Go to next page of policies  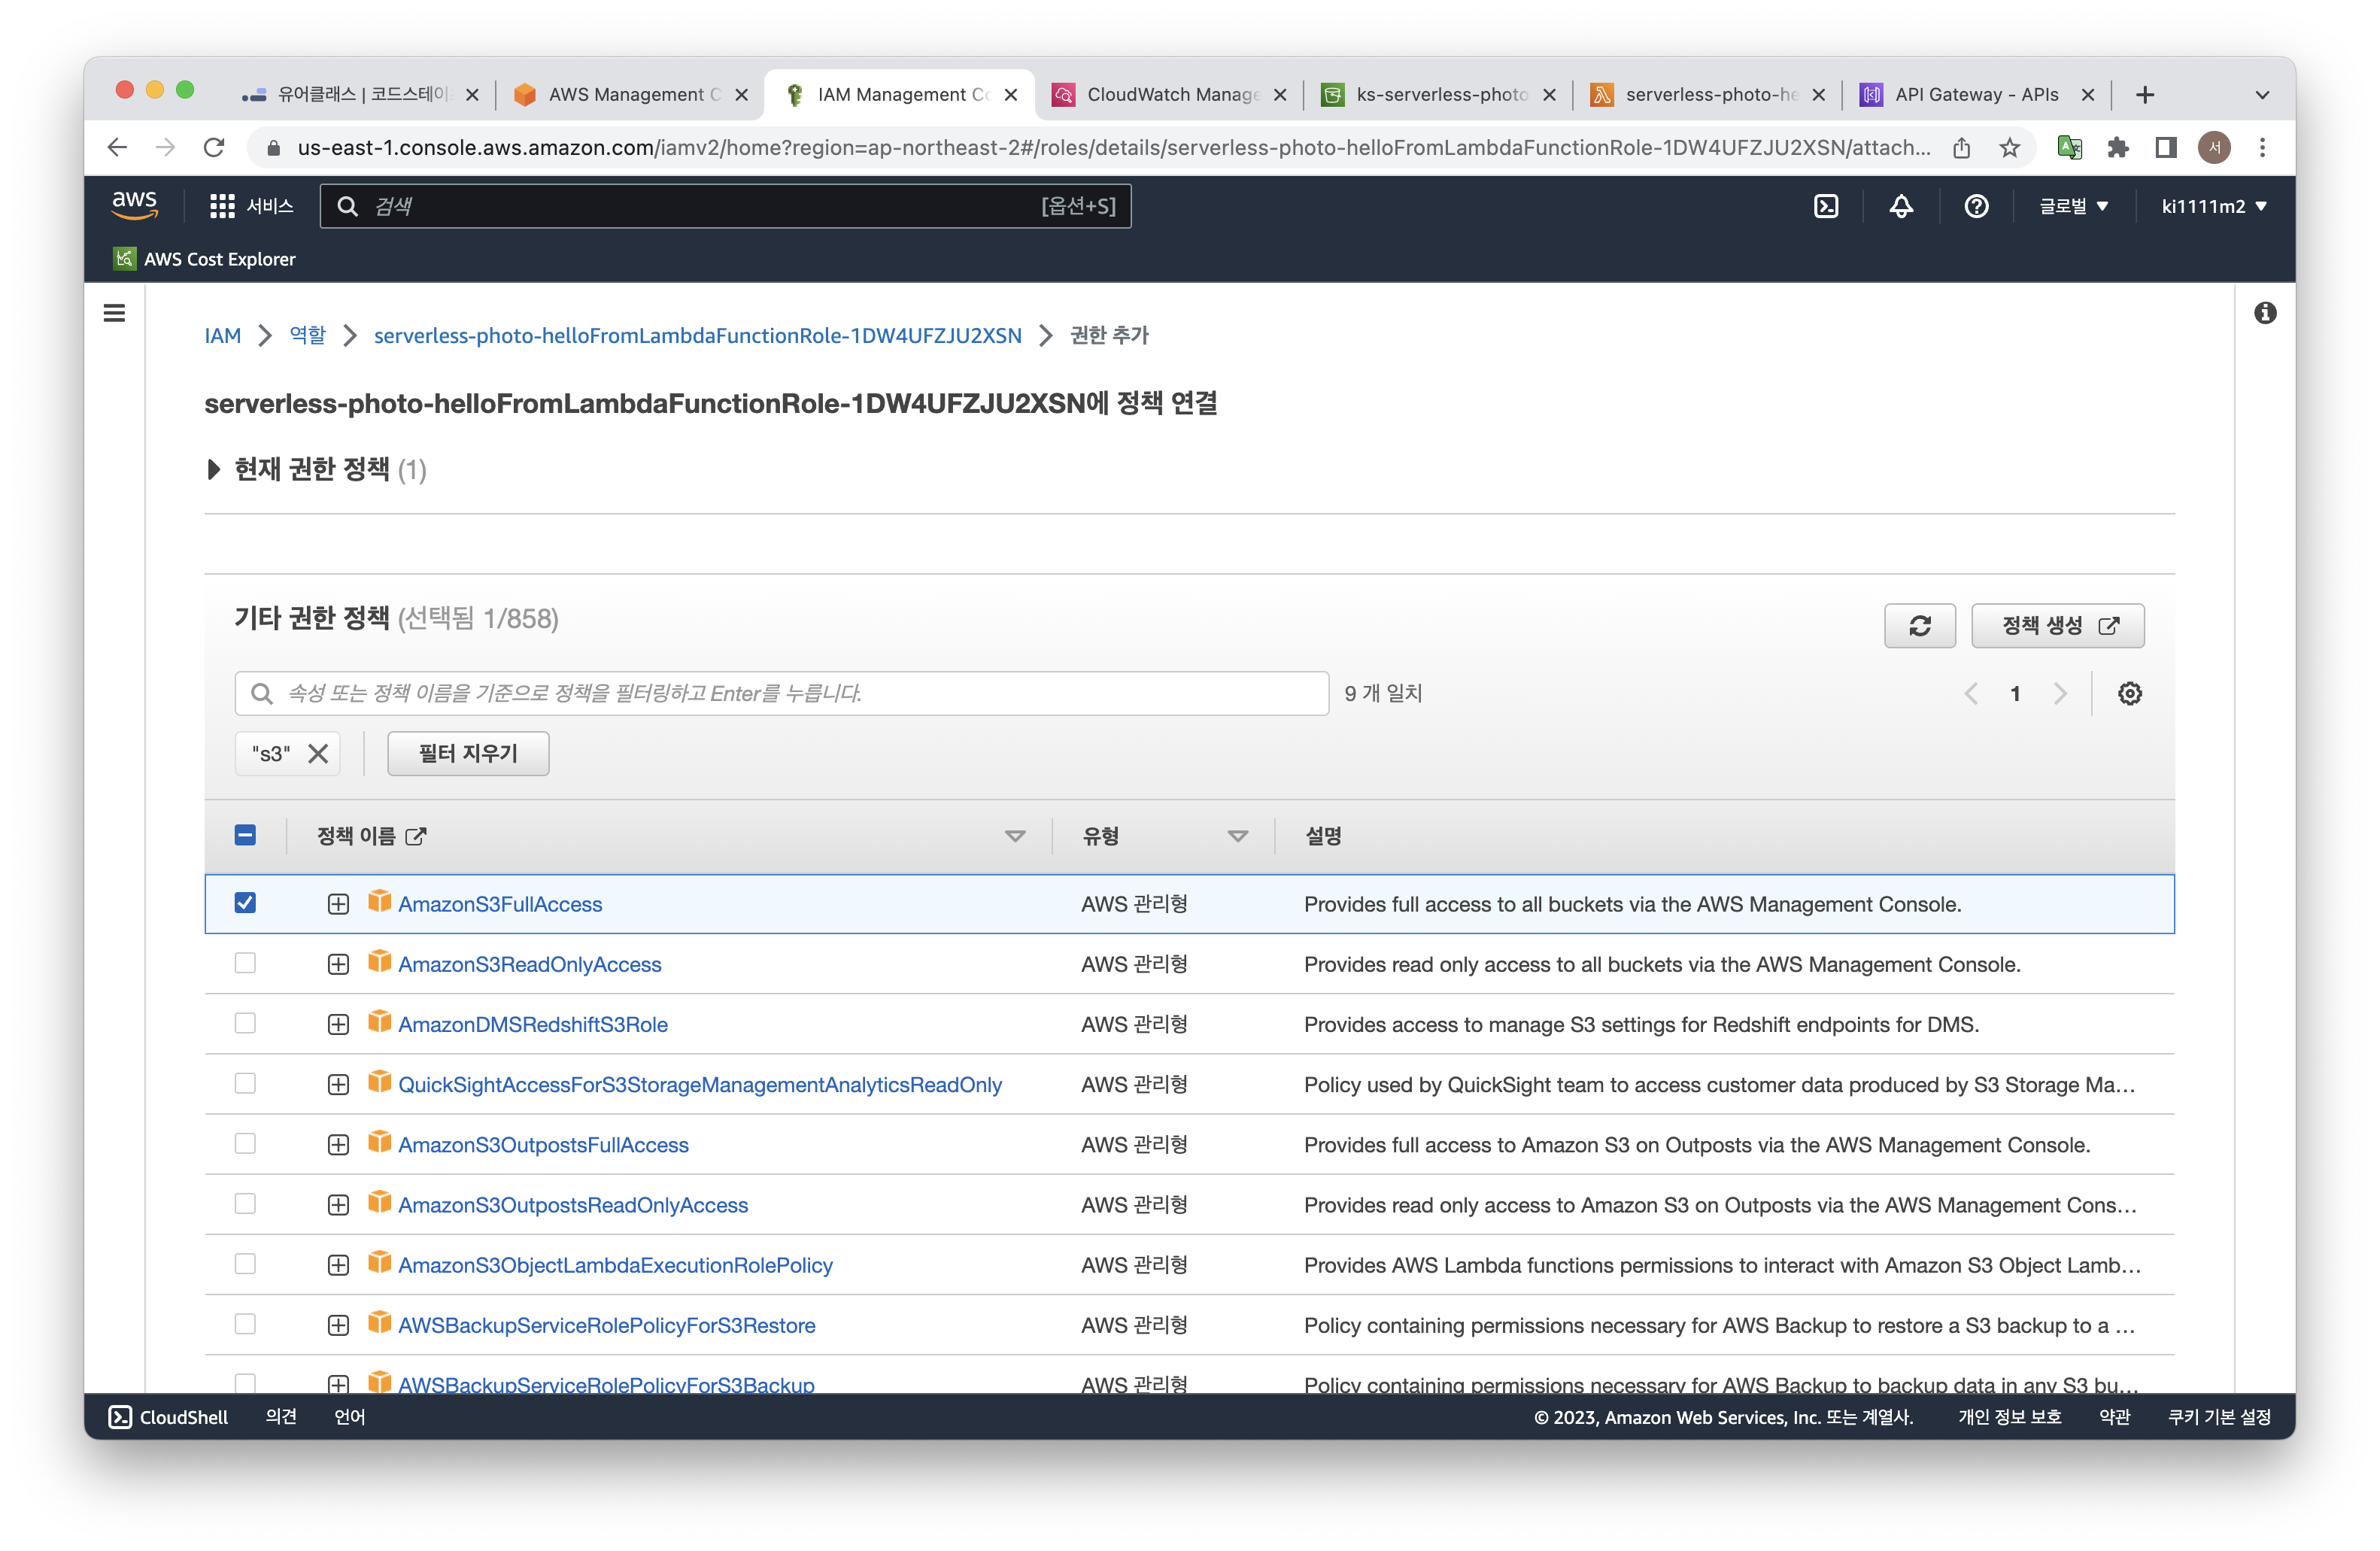[2060, 694]
